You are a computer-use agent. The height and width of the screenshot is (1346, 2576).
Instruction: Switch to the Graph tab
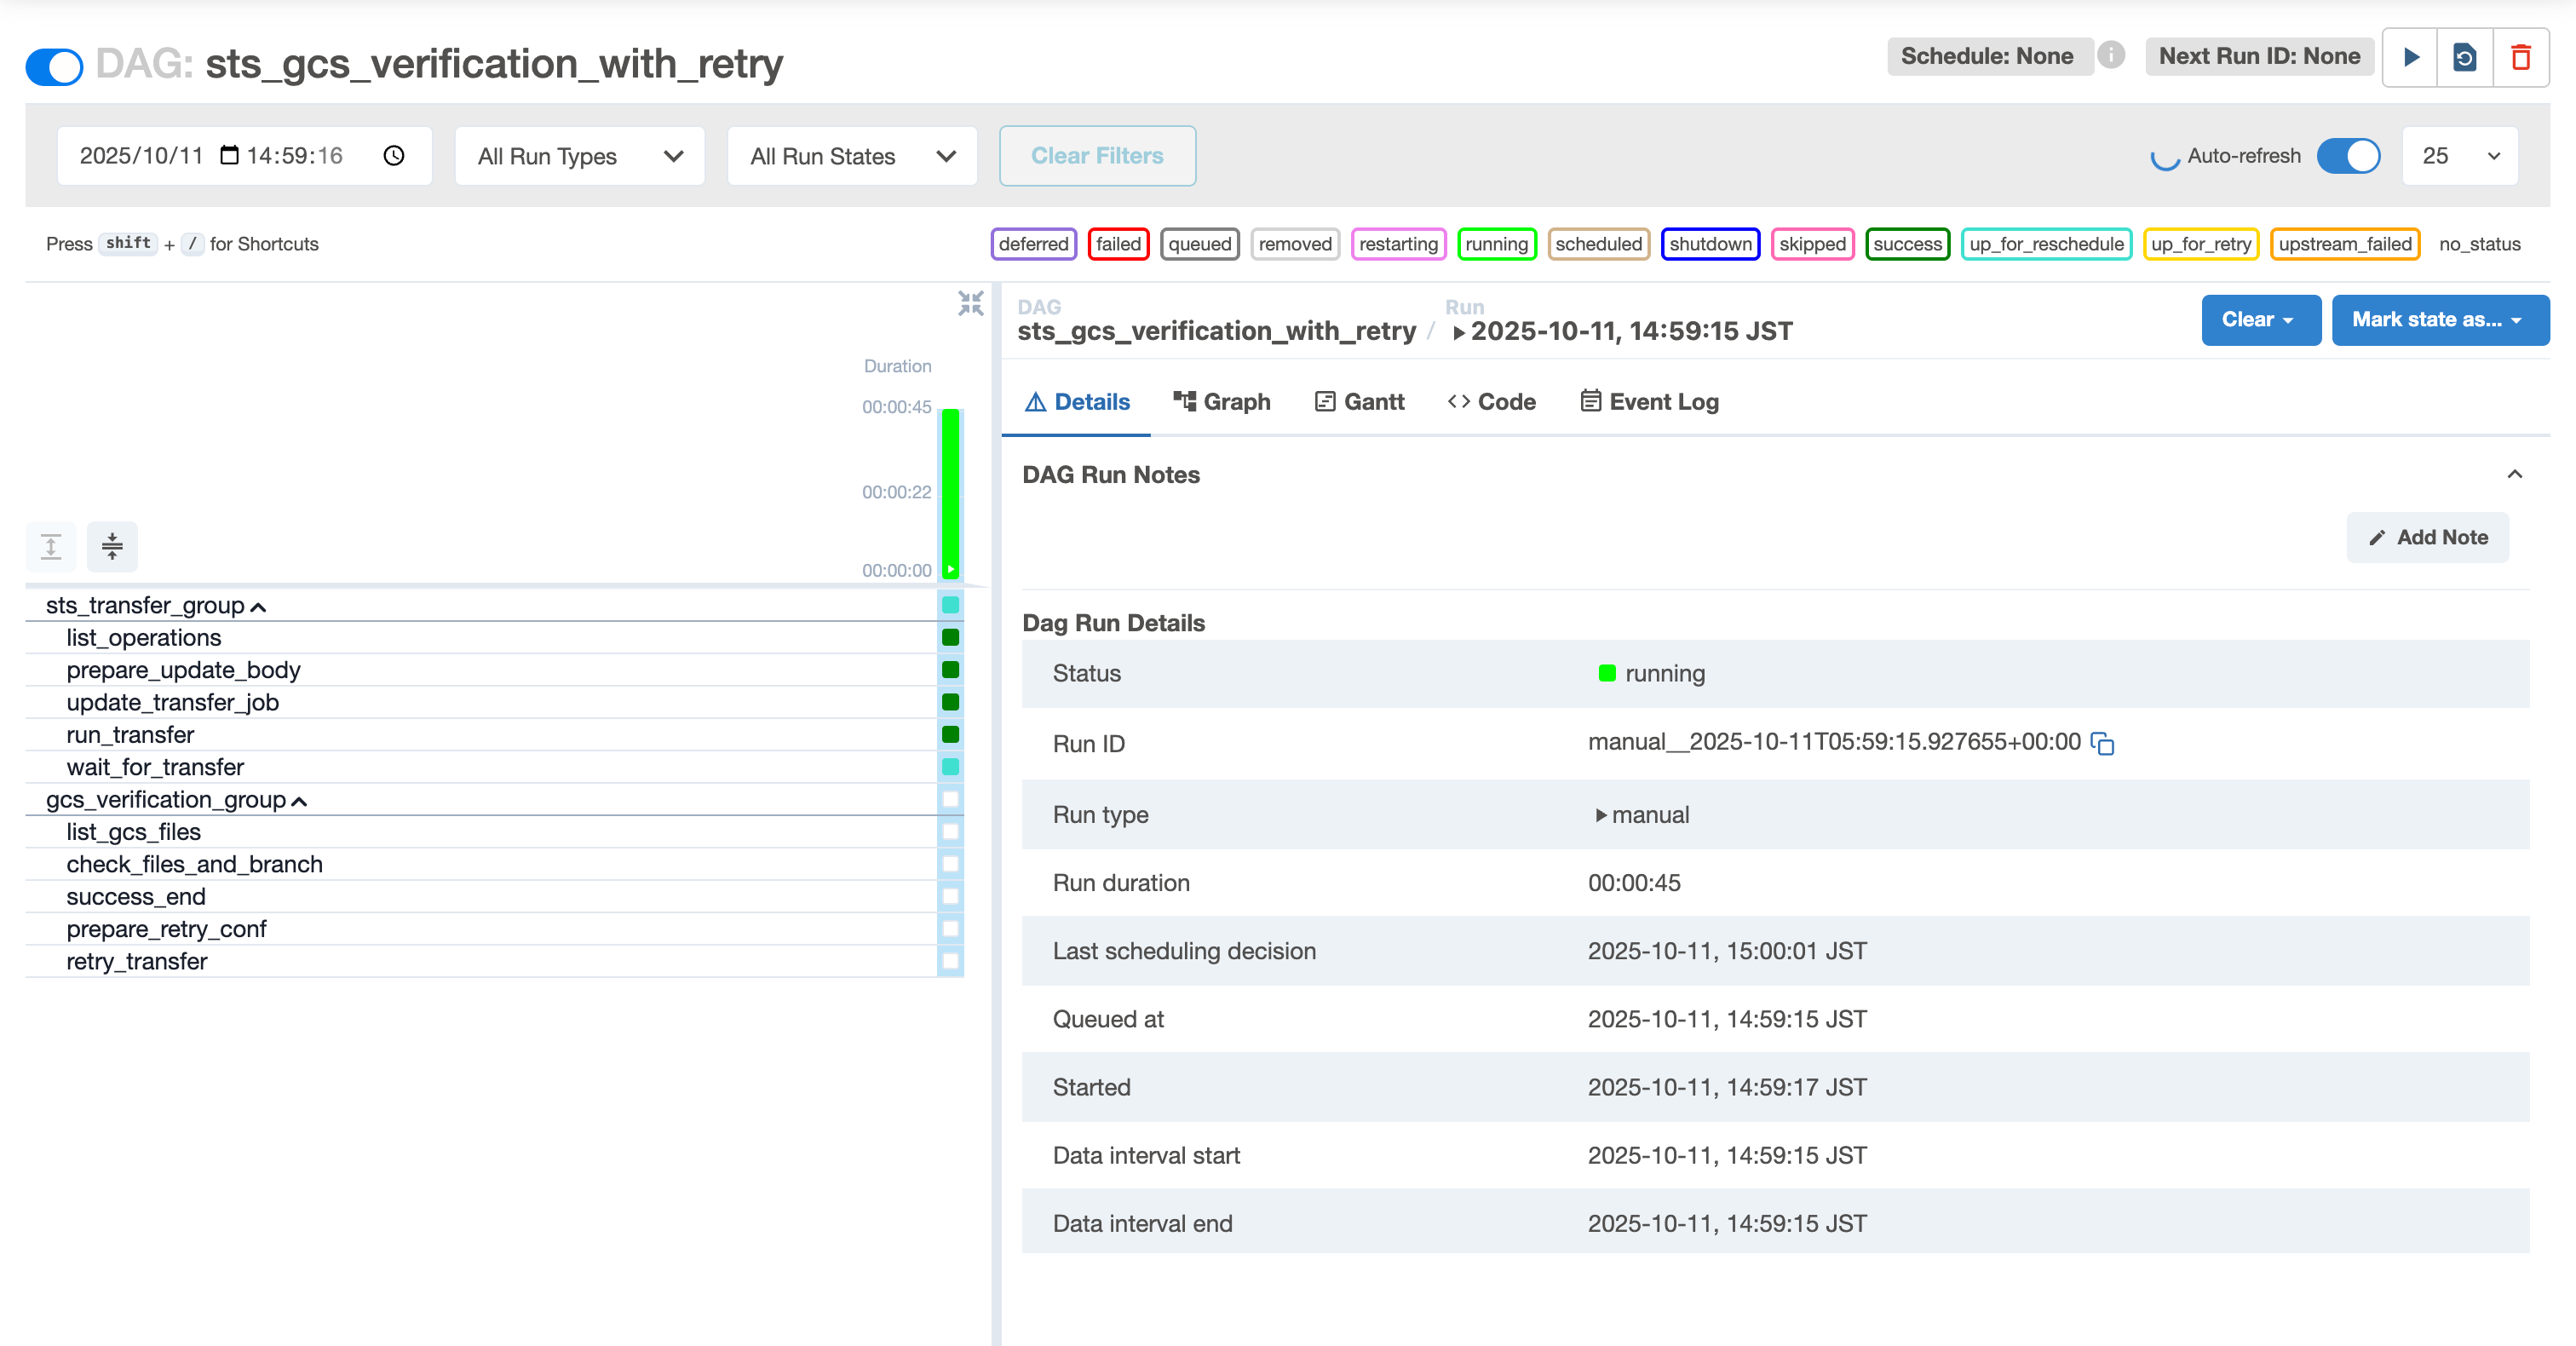pos(1221,402)
